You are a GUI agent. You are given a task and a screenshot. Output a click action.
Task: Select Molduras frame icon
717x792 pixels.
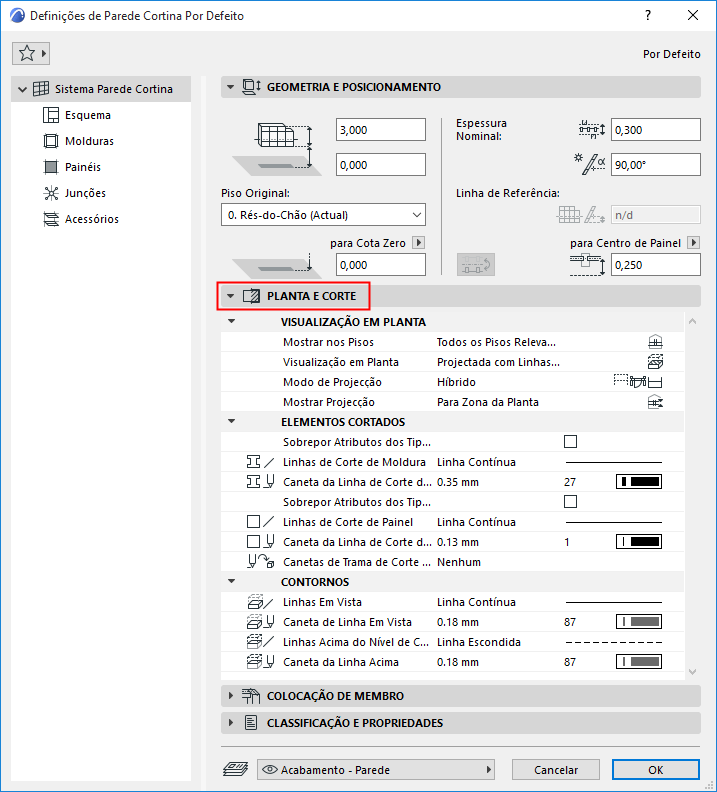coord(50,141)
